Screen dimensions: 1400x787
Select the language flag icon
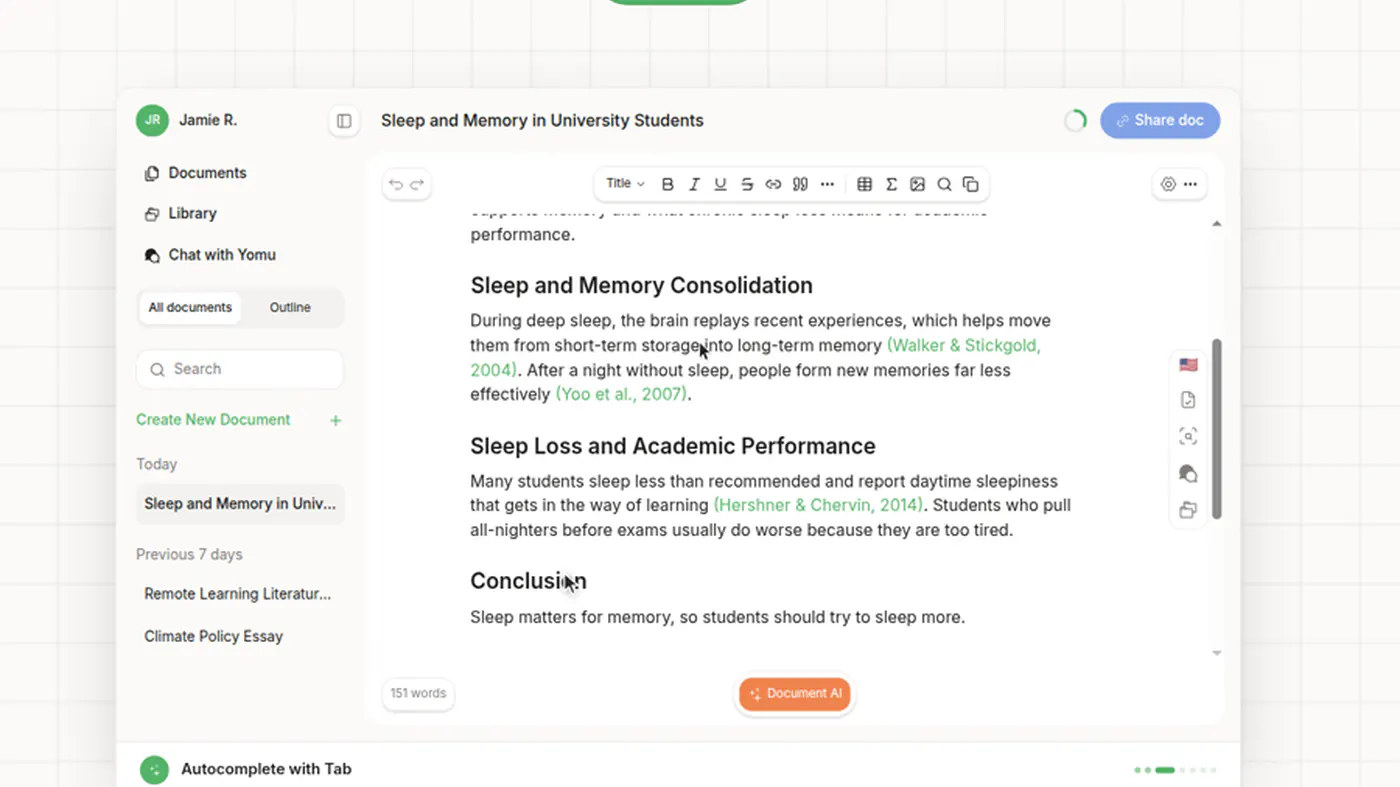[1188, 365]
